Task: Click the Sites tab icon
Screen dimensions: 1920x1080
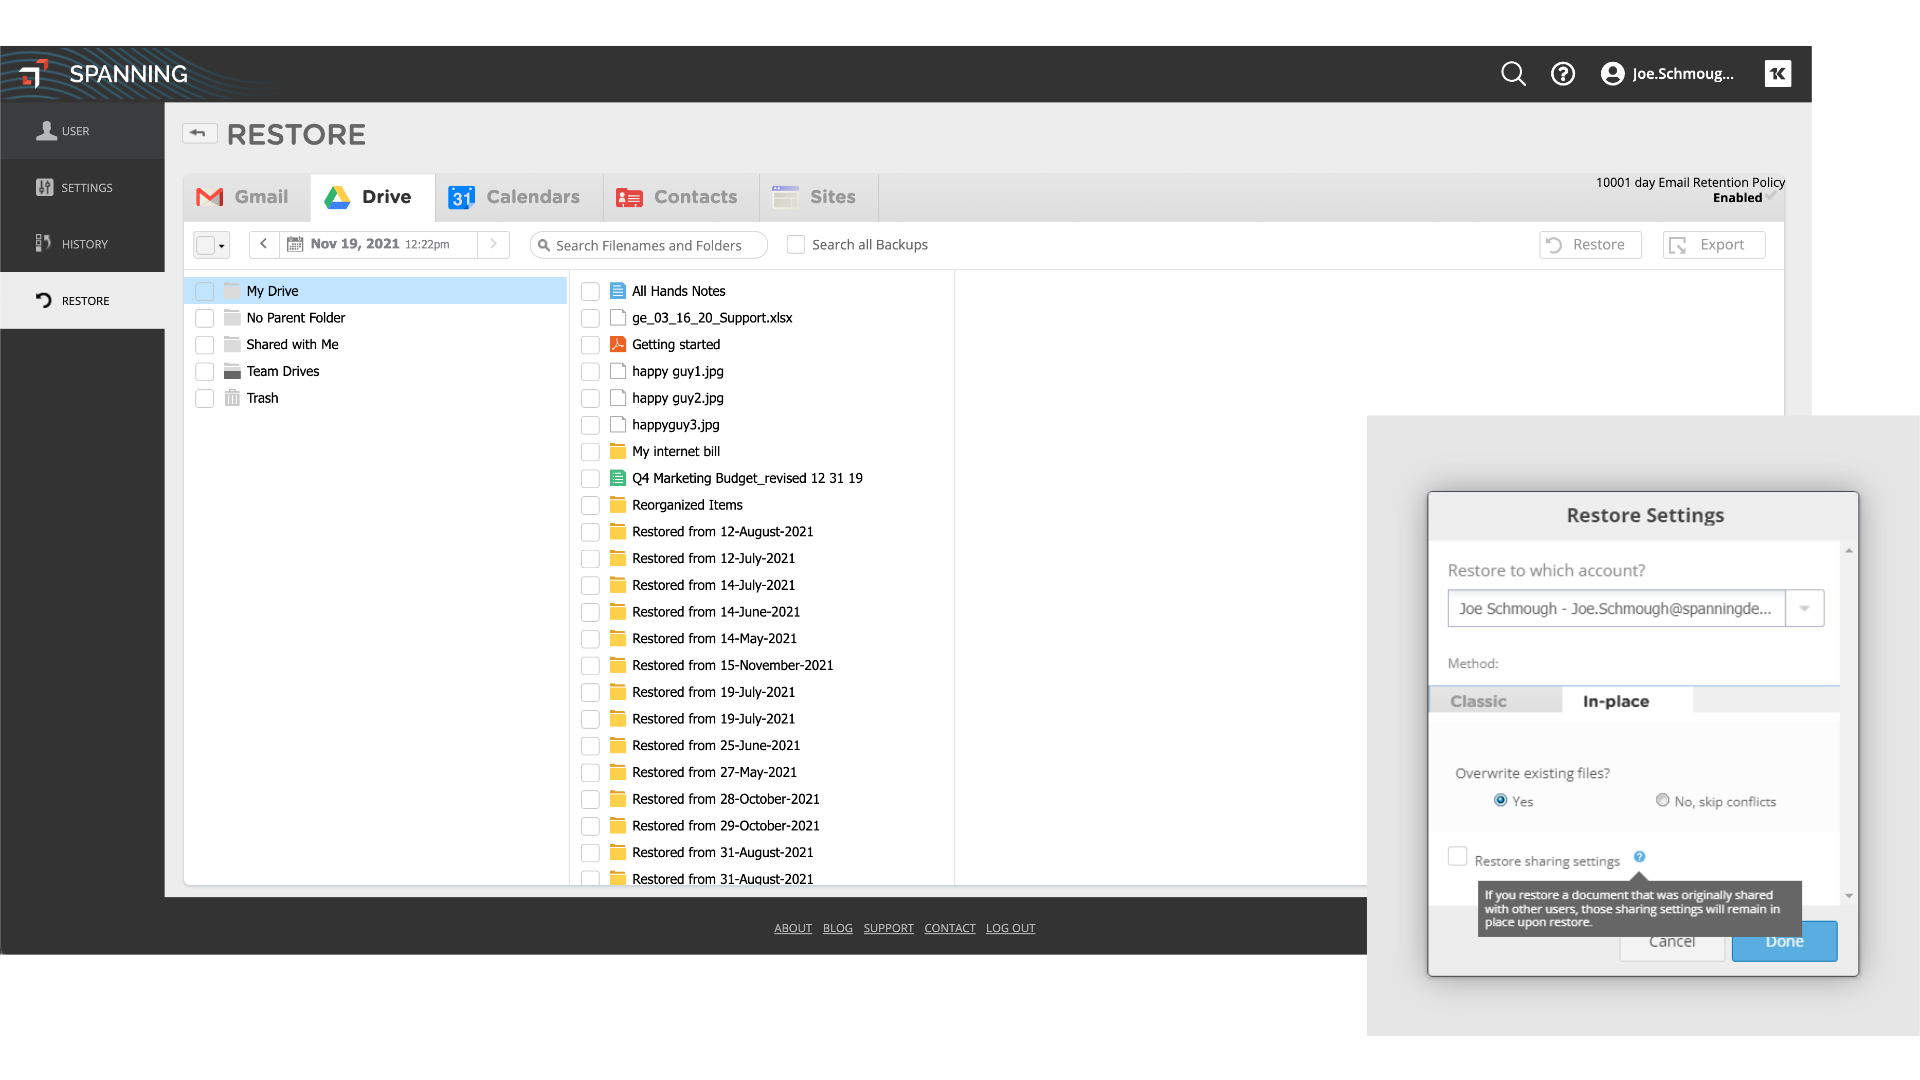Action: tap(786, 196)
